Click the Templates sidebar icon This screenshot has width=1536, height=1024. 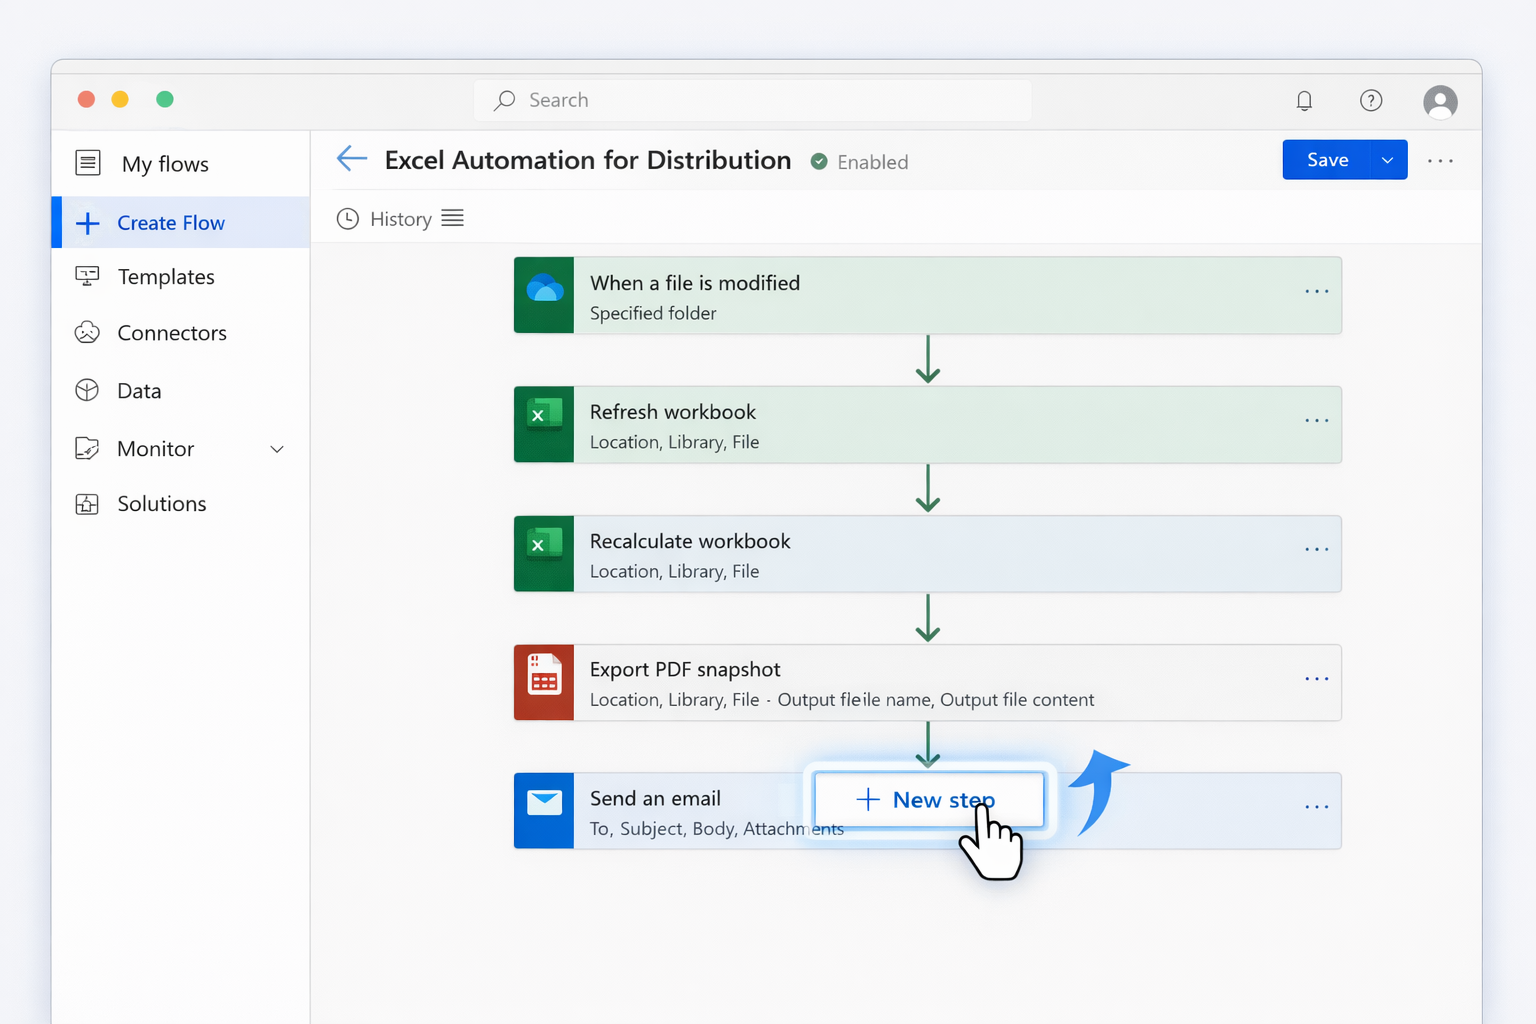point(88,276)
